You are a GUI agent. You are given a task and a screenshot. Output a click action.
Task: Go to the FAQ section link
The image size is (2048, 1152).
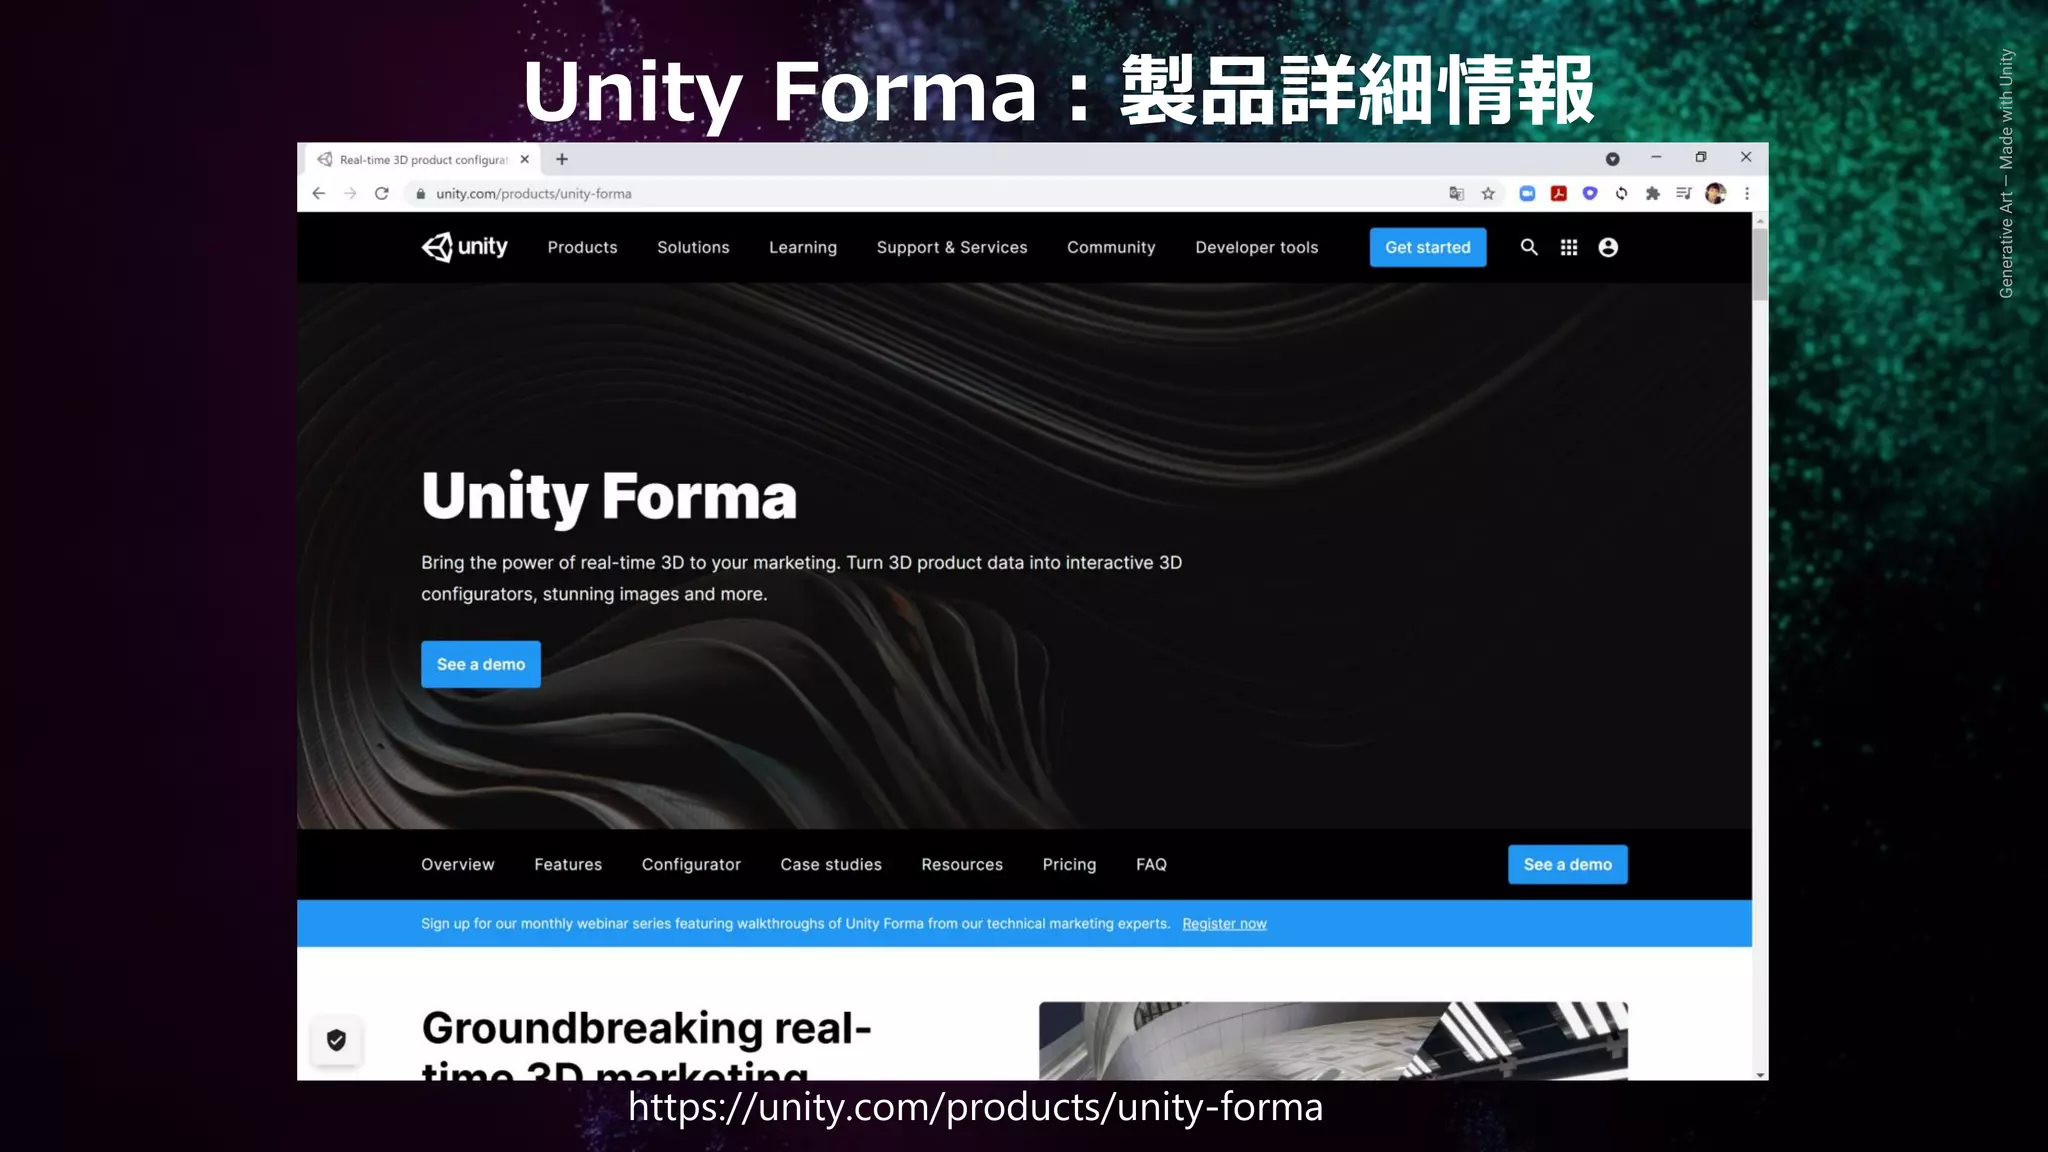tap(1151, 864)
